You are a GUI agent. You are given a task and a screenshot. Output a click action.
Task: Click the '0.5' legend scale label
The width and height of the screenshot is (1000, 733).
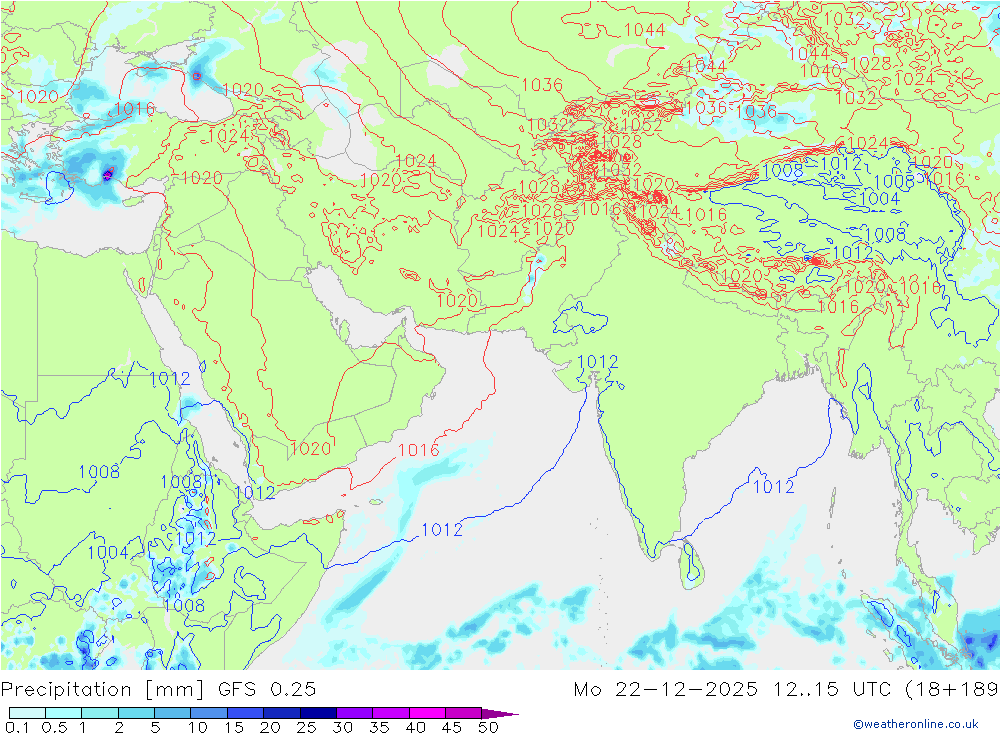pyautogui.click(x=54, y=727)
